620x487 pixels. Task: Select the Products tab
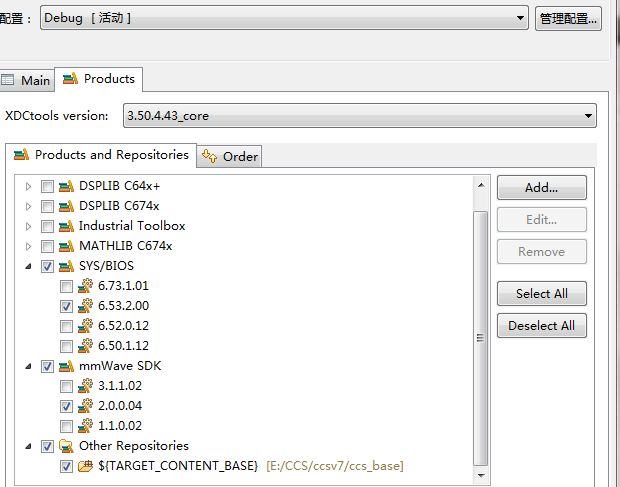pos(98,79)
